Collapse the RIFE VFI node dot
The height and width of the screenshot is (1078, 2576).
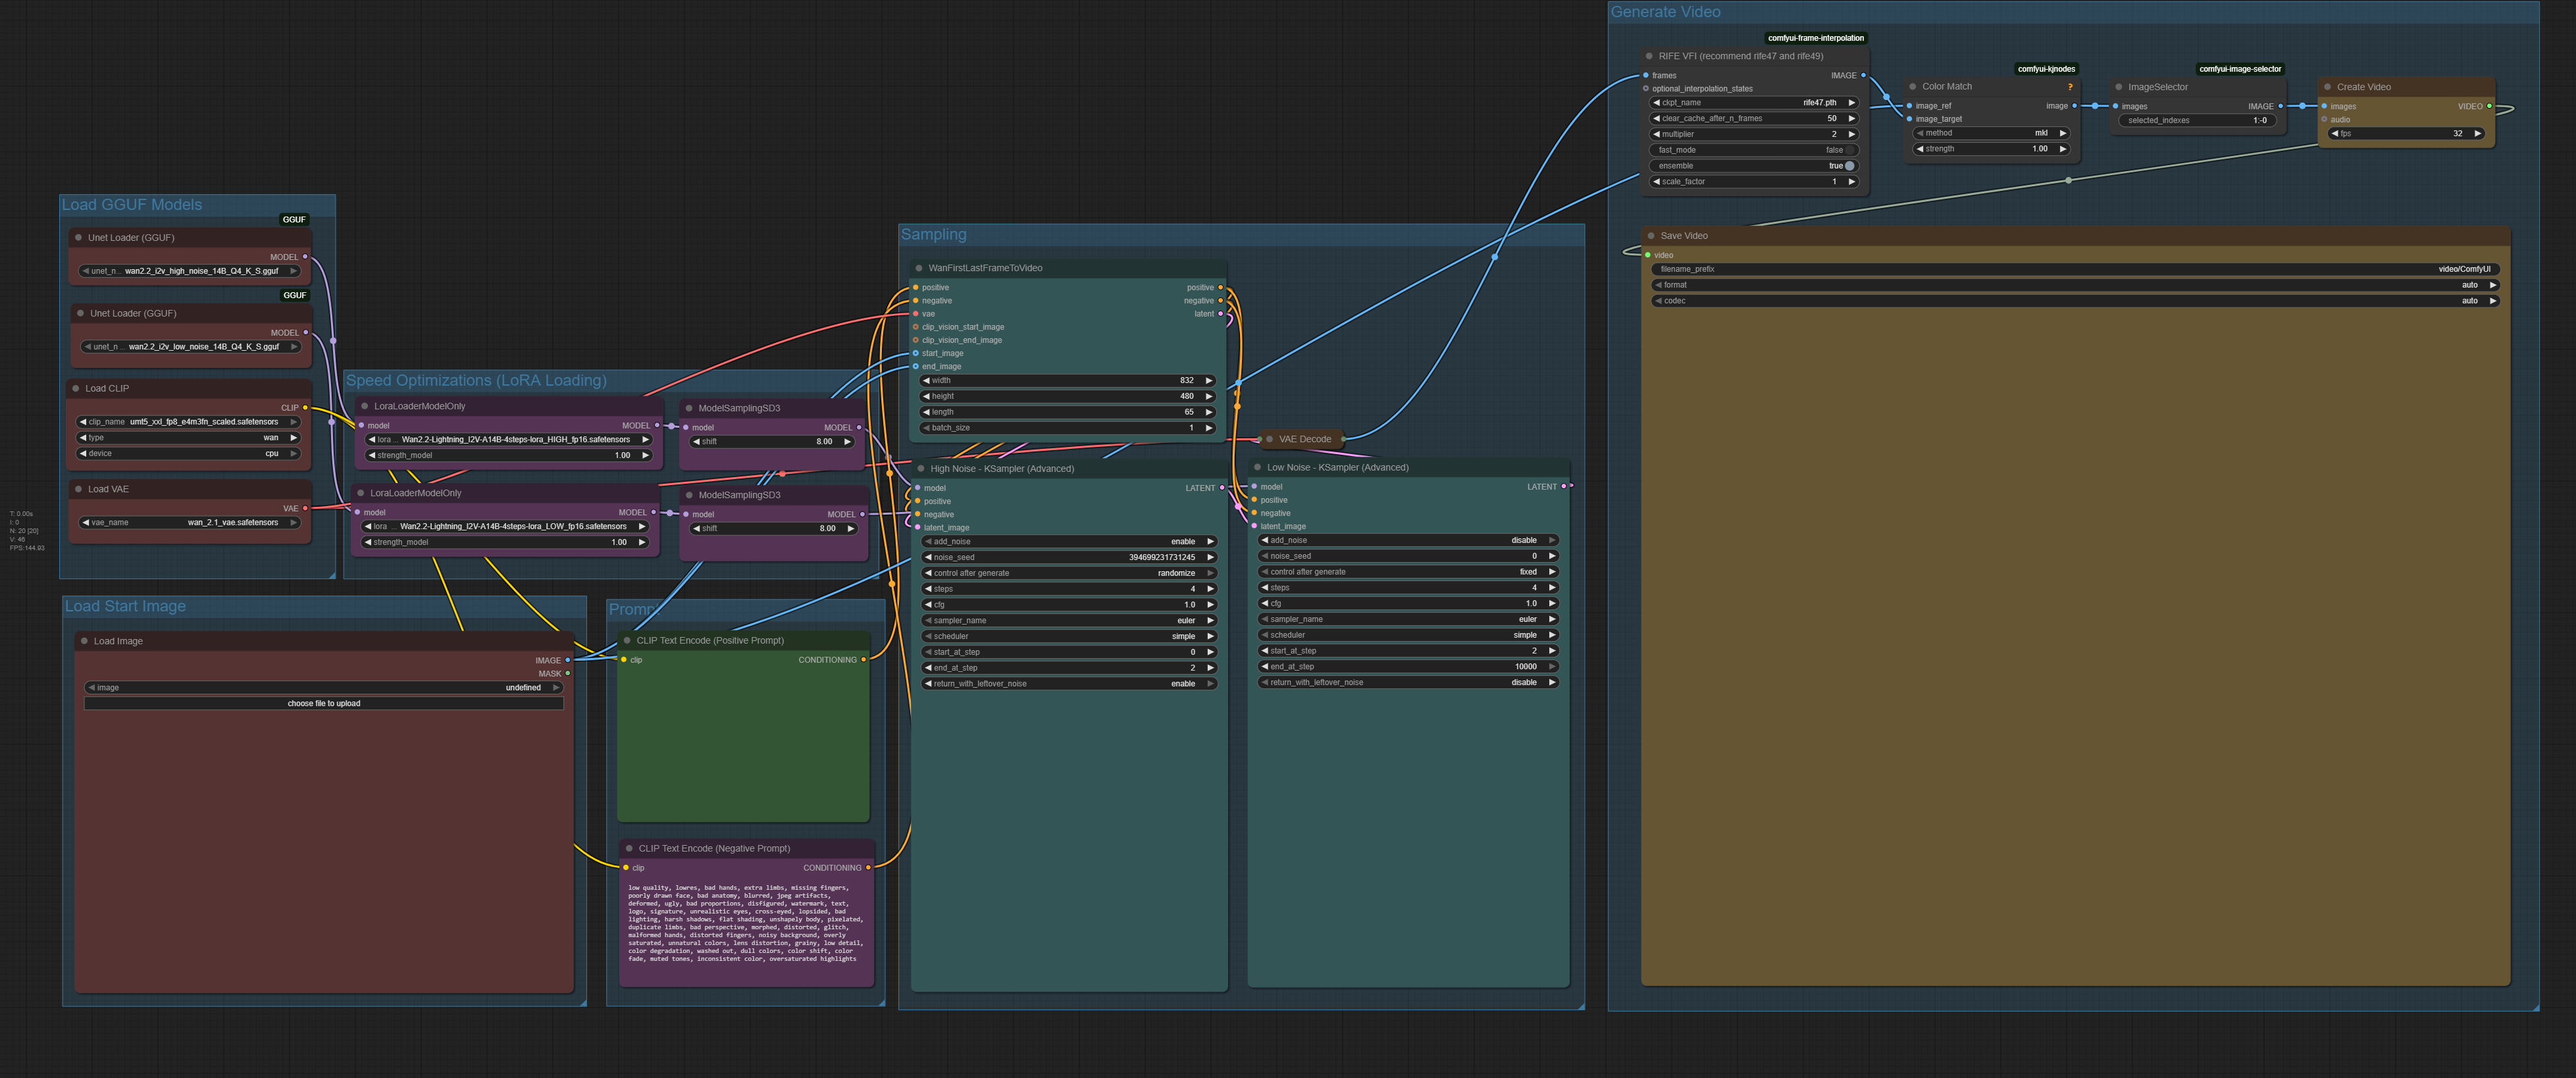click(x=1649, y=56)
